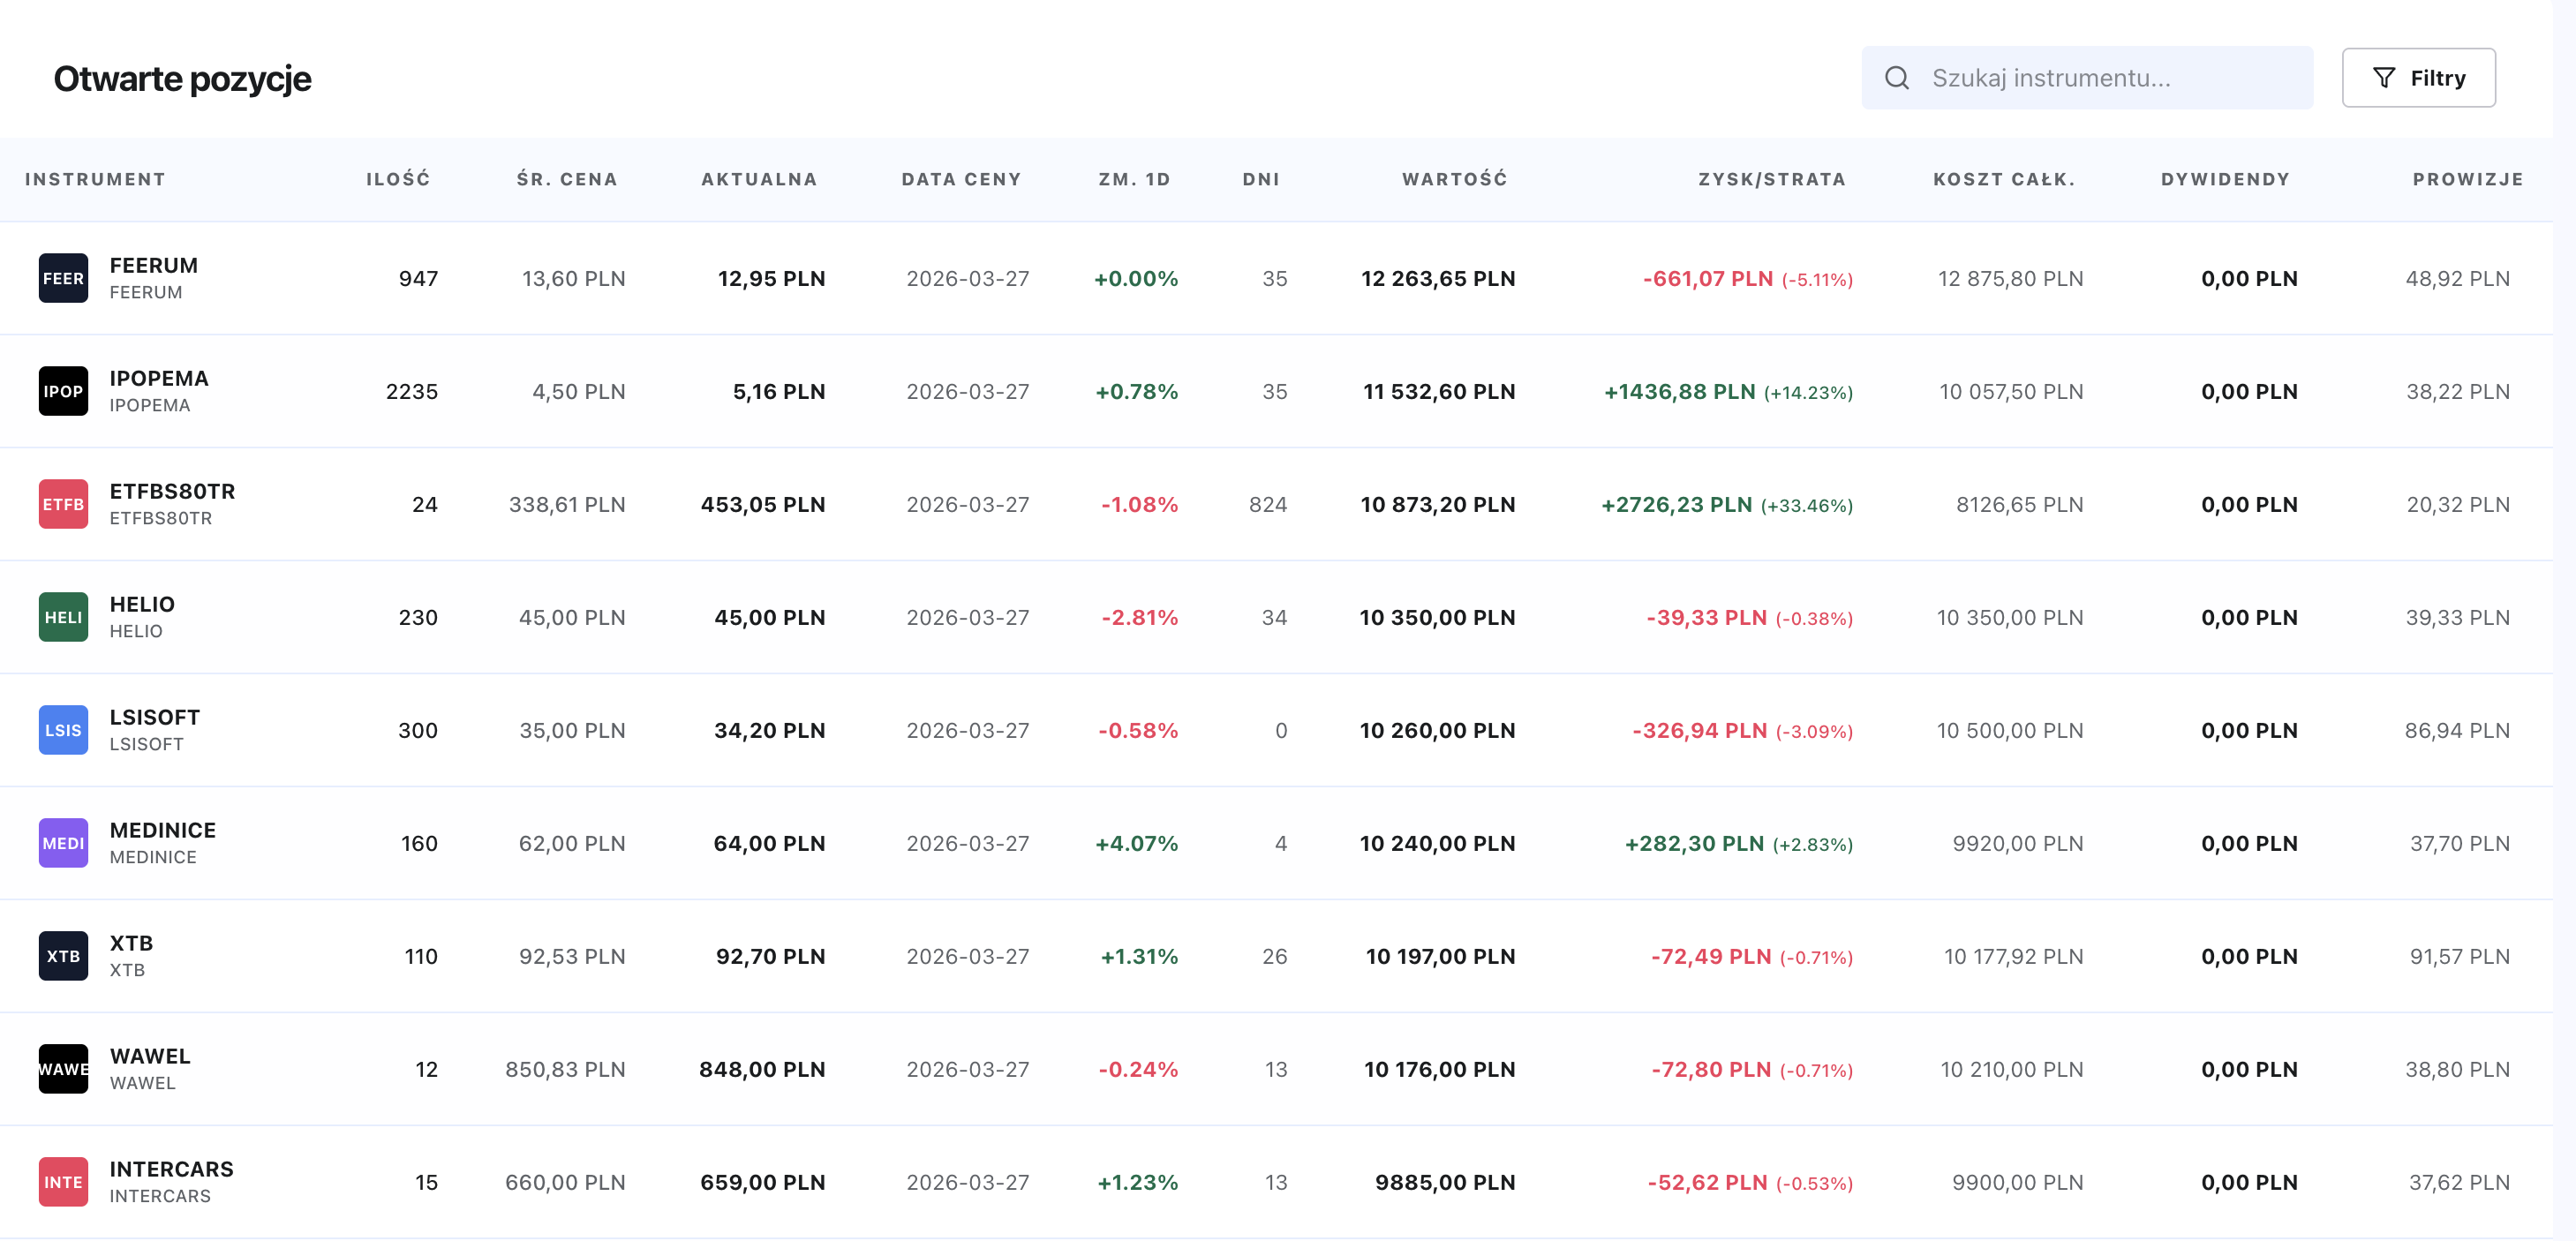Click MEDINICE total cost 9920,00 PLN
This screenshot has width=2576, height=1241.
click(x=2018, y=844)
